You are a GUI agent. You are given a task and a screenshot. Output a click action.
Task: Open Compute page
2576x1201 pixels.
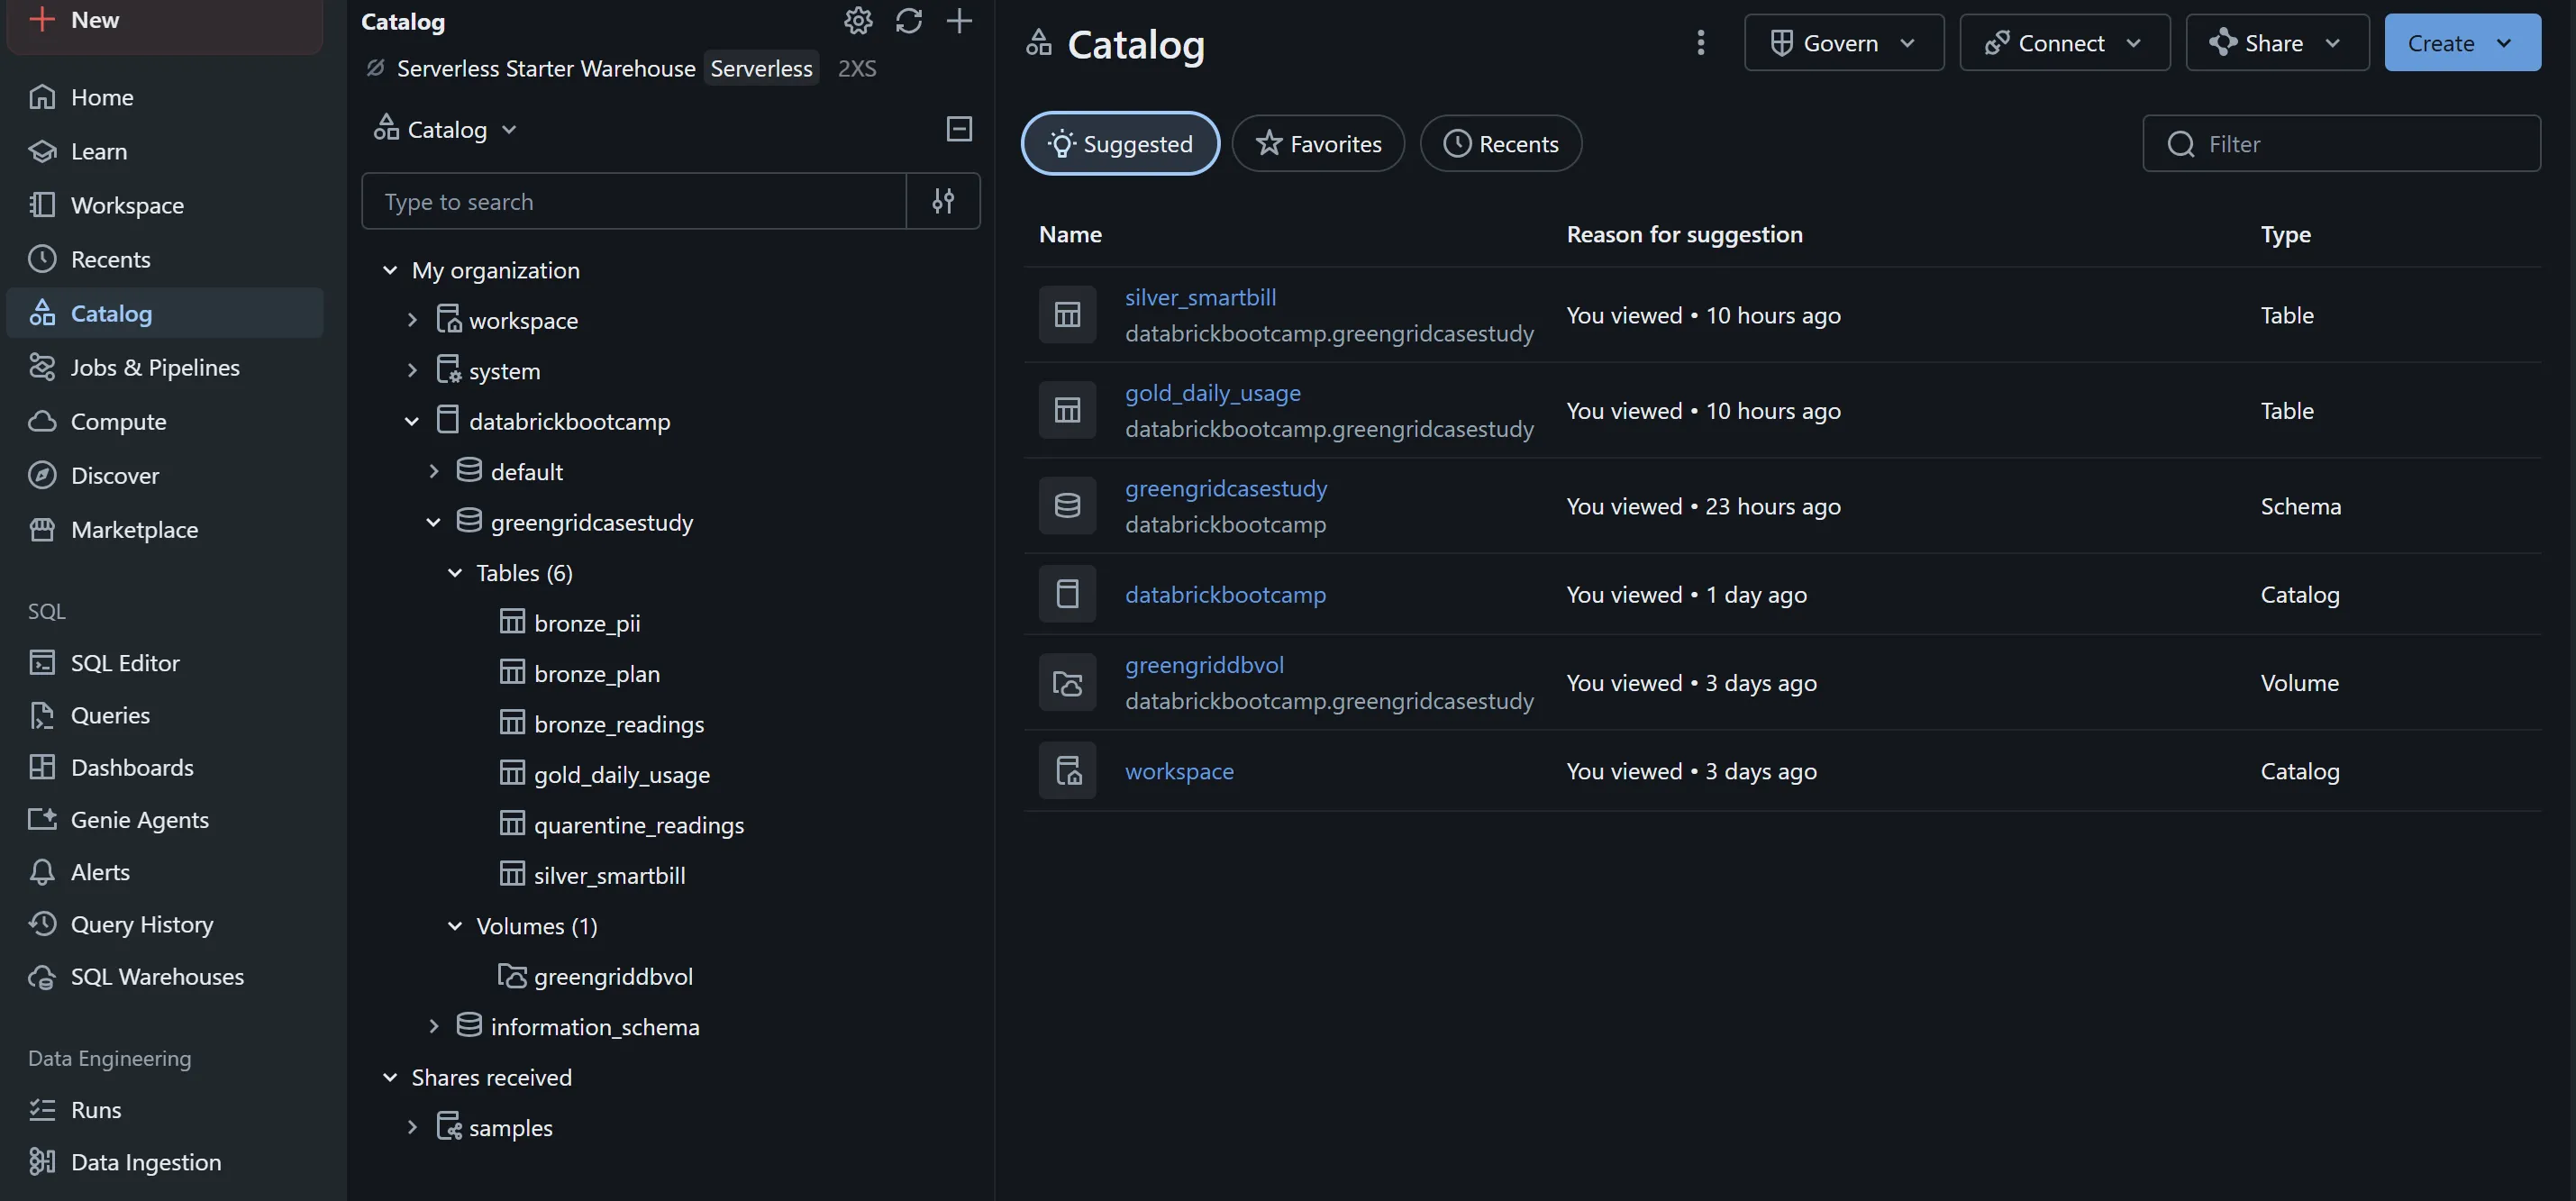coord(165,421)
